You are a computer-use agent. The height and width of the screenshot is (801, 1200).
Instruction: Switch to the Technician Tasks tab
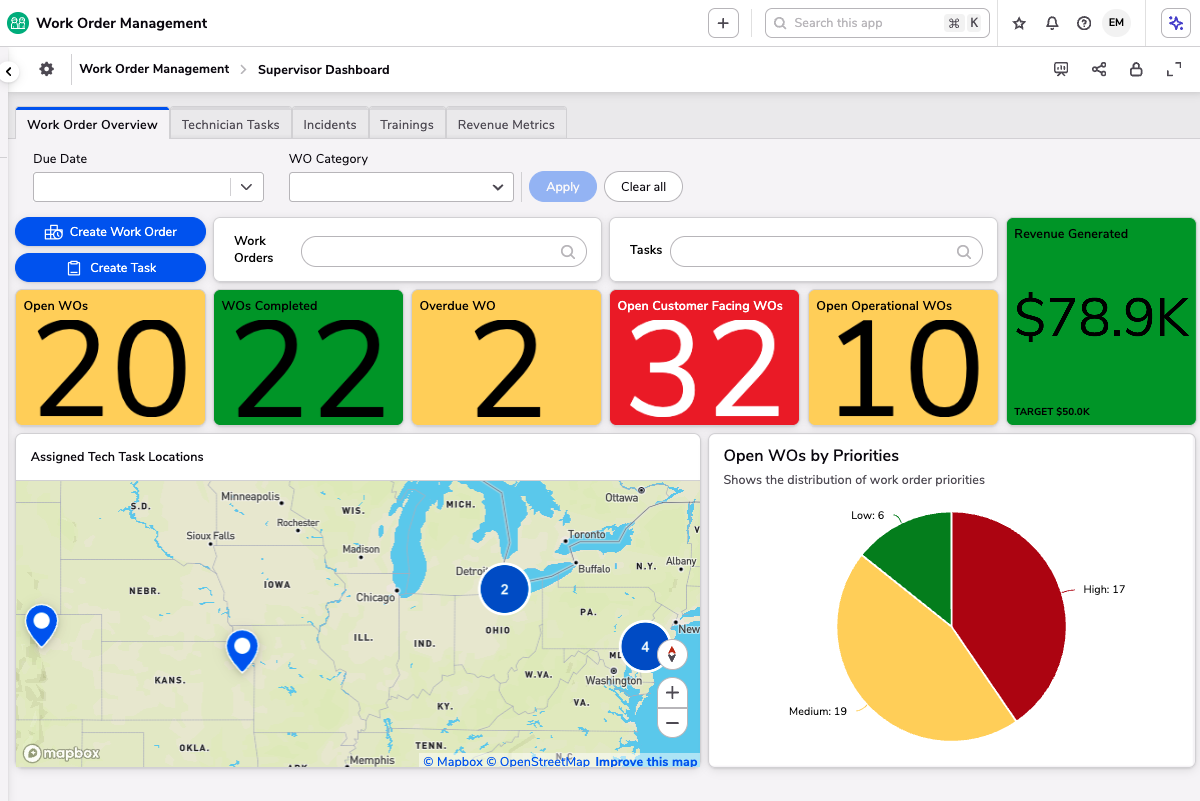point(230,125)
